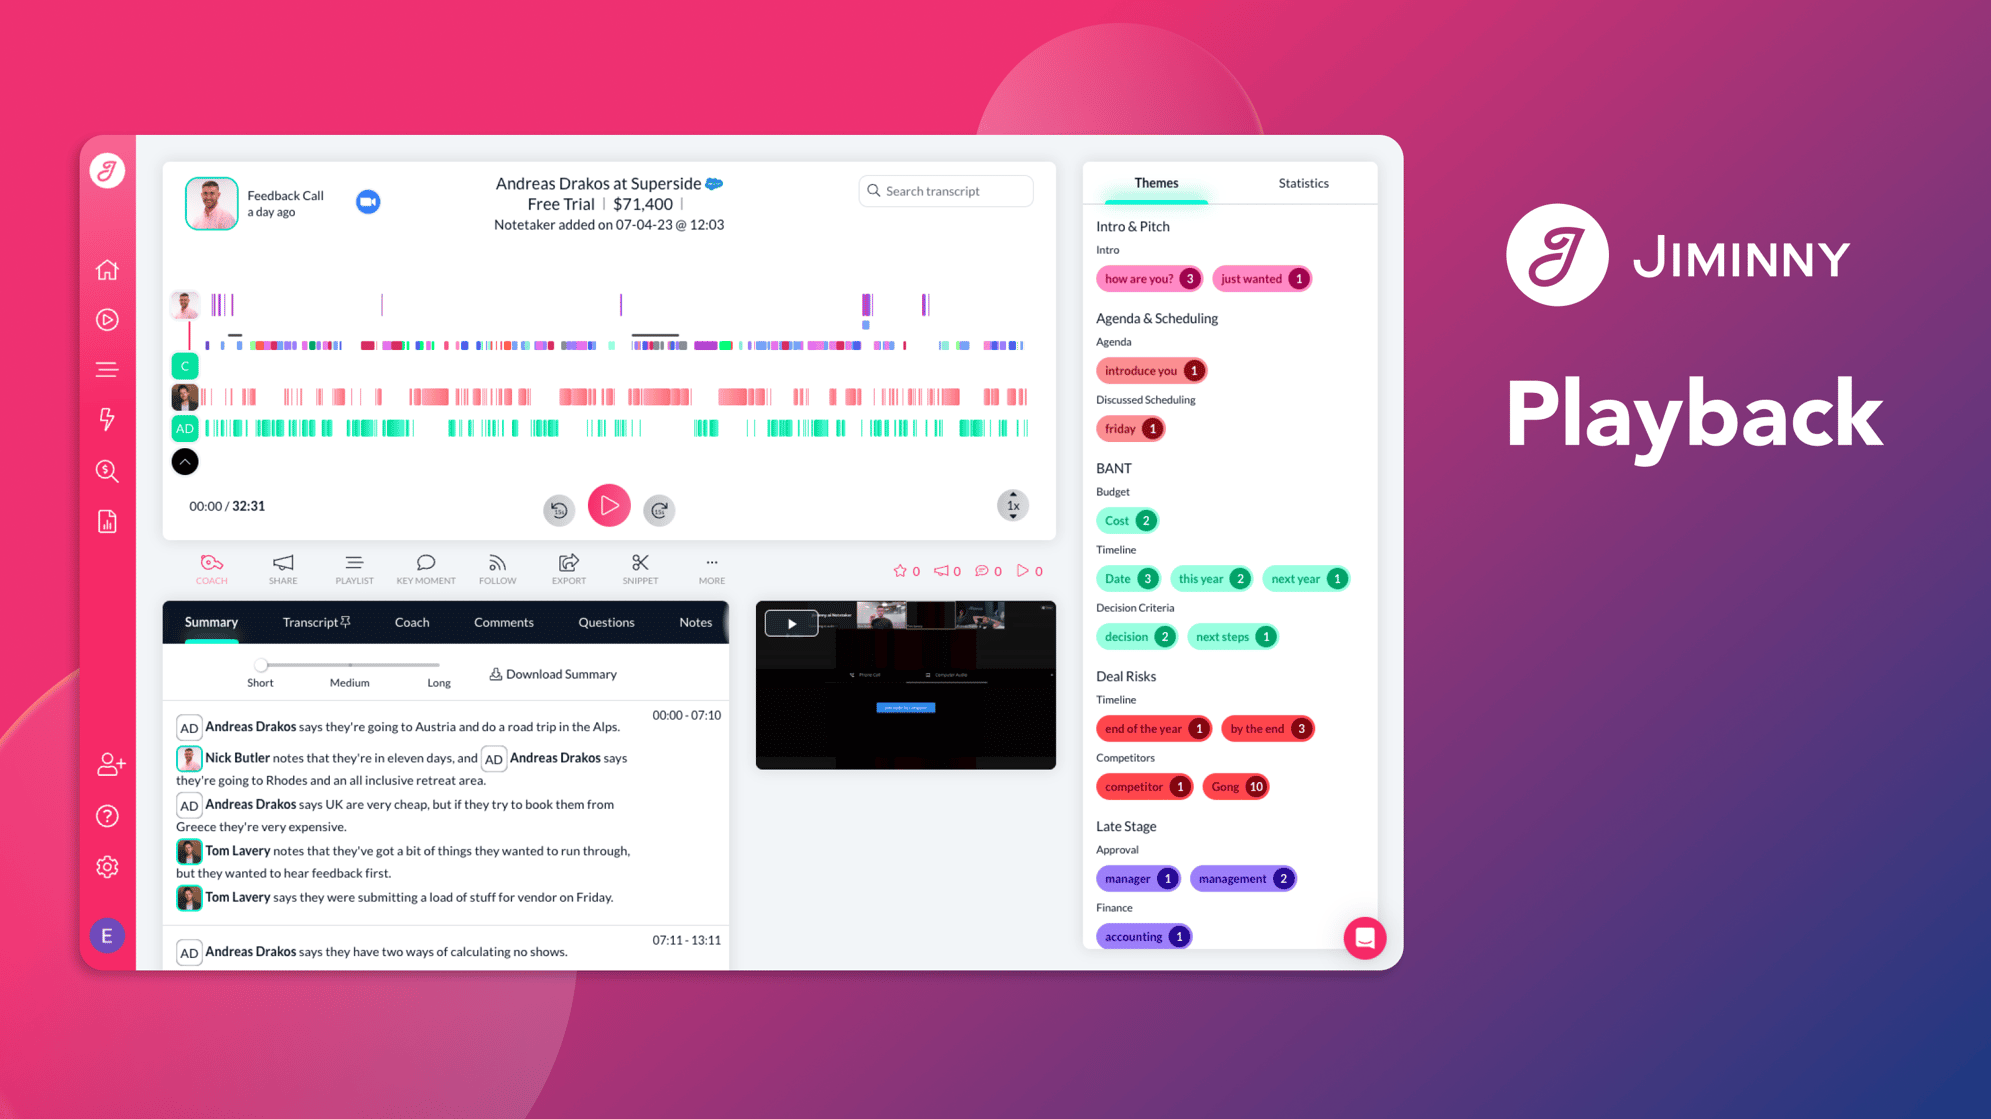The image size is (1991, 1119).
Task: Click the Key Moment icon
Action: click(x=425, y=568)
